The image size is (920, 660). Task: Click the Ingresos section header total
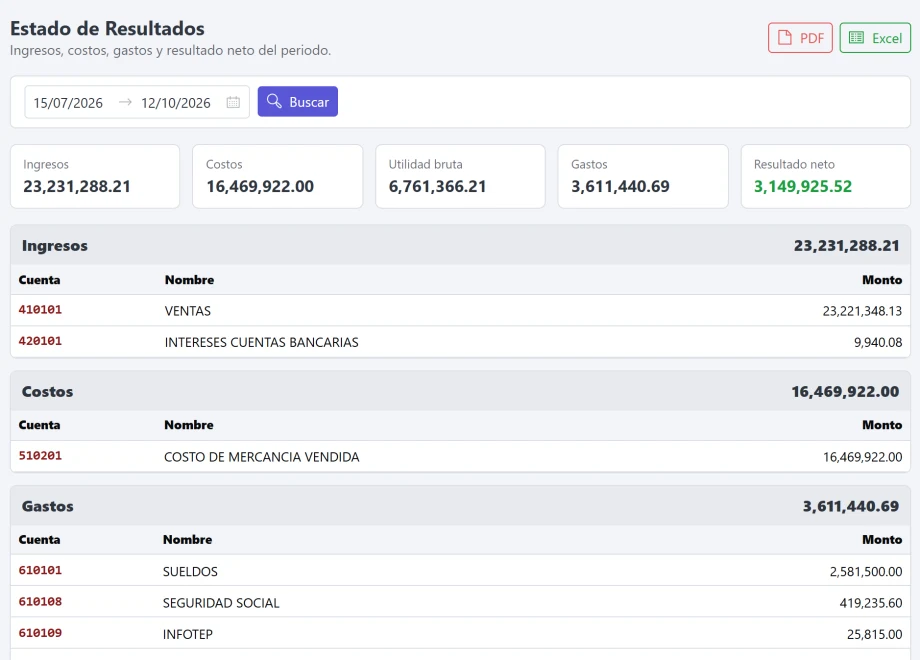tap(846, 245)
